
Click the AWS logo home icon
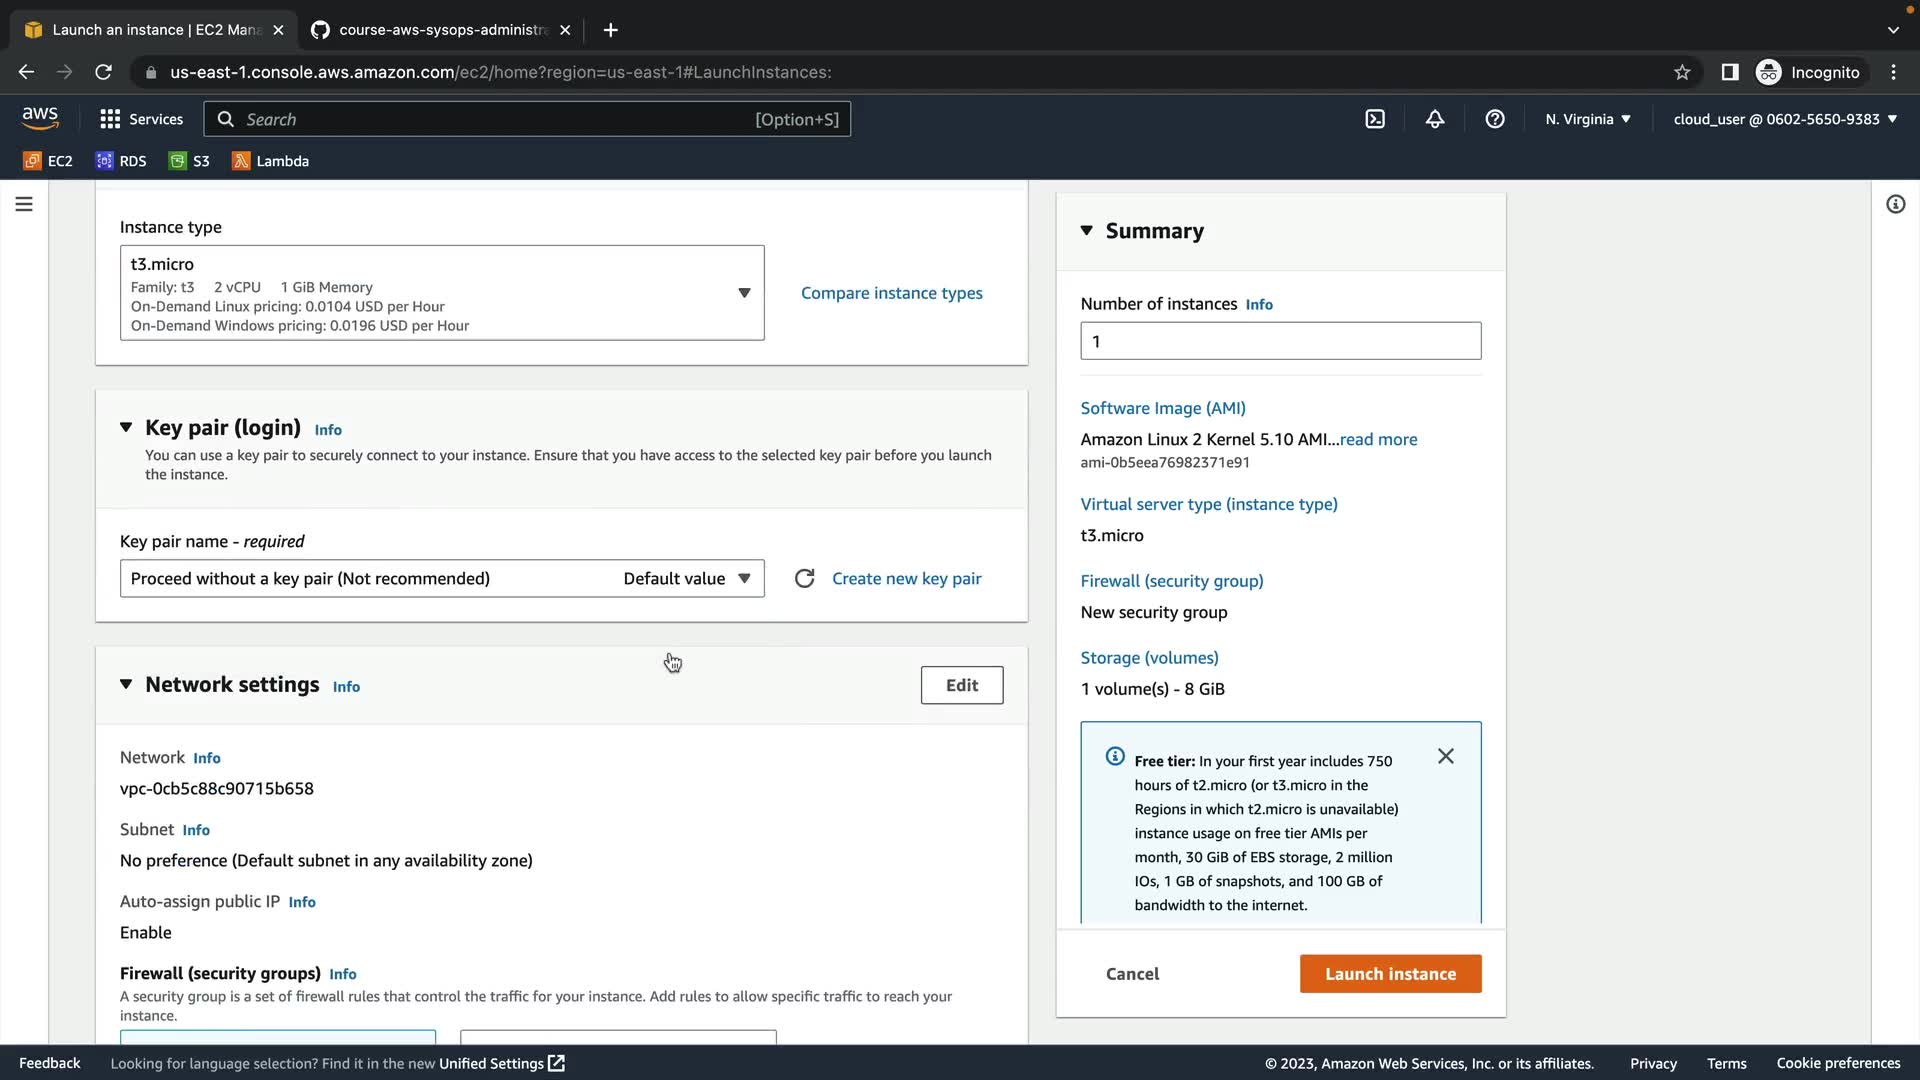40,118
